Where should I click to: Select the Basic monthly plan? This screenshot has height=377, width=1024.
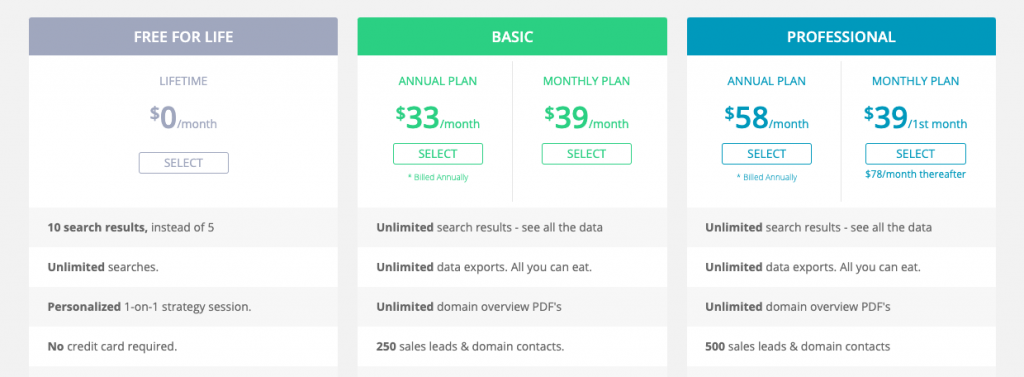[x=586, y=154]
